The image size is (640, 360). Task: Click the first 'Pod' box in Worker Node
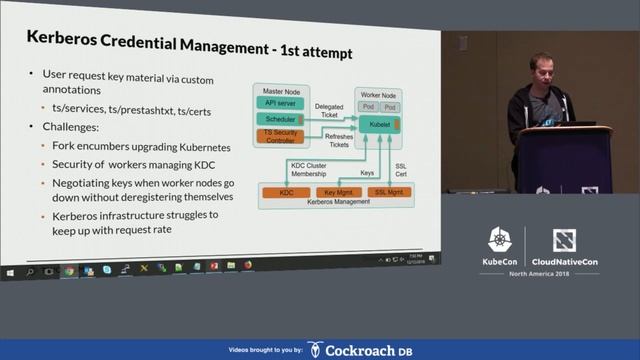tap(368, 107)
